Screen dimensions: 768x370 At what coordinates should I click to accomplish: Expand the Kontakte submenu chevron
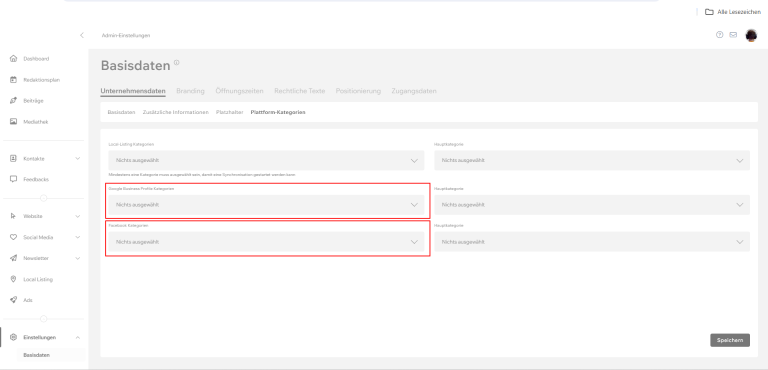tap(77, 159)
